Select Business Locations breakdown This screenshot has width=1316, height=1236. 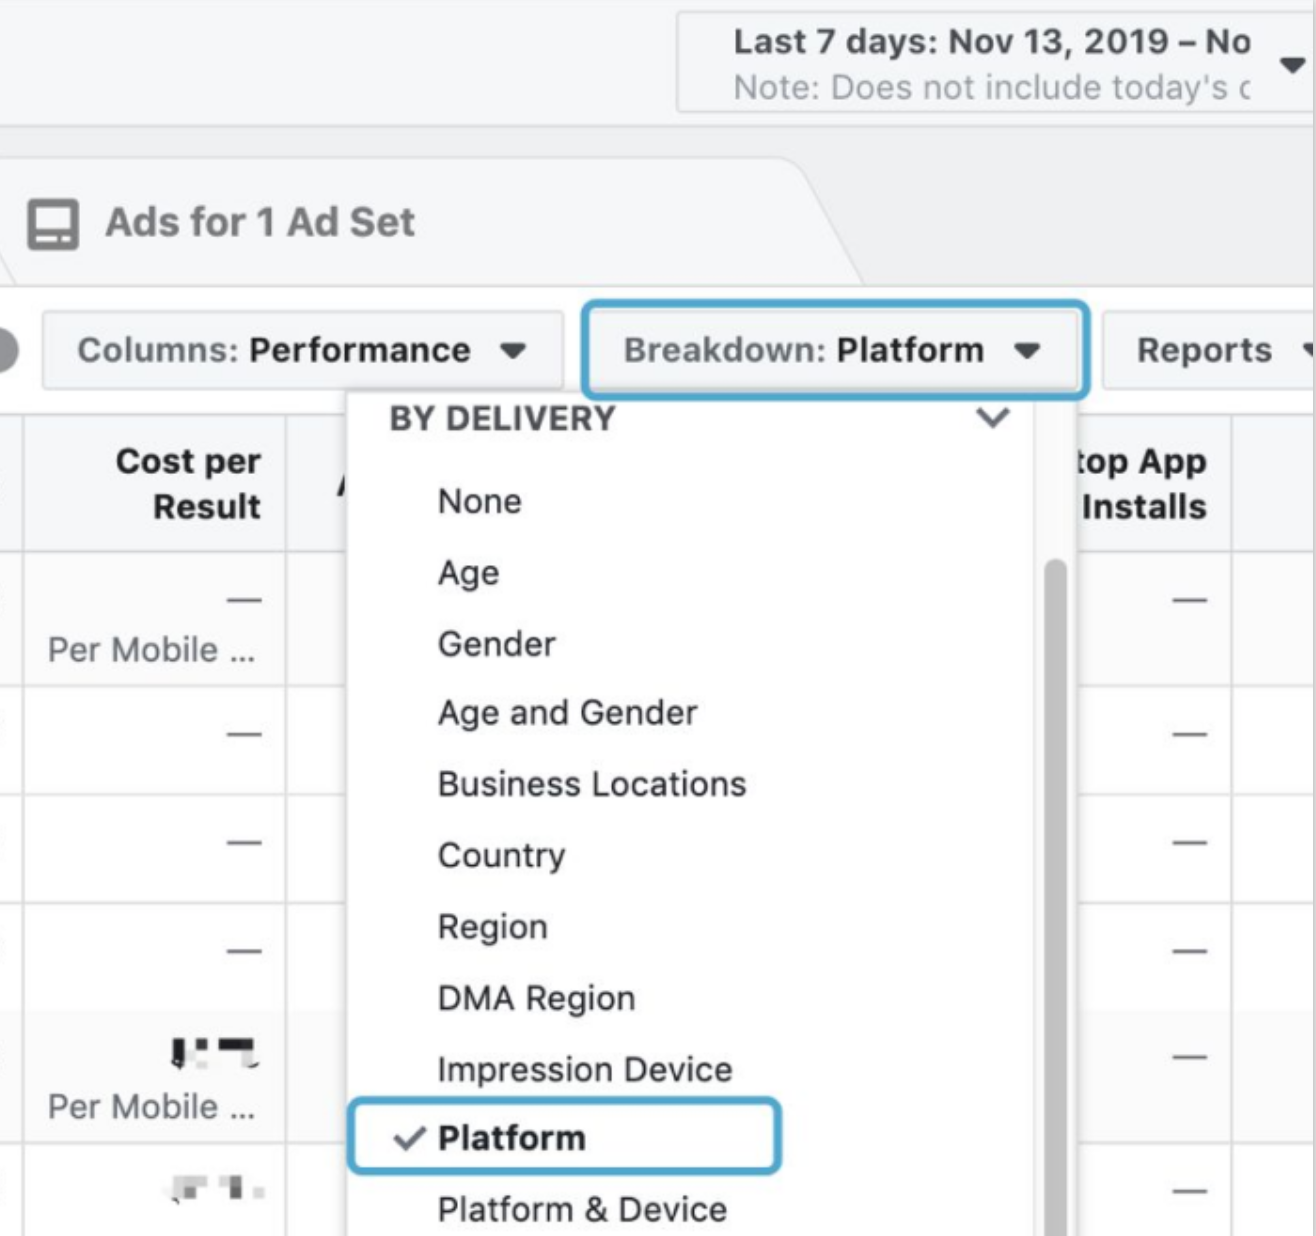[x=592, y=784]
